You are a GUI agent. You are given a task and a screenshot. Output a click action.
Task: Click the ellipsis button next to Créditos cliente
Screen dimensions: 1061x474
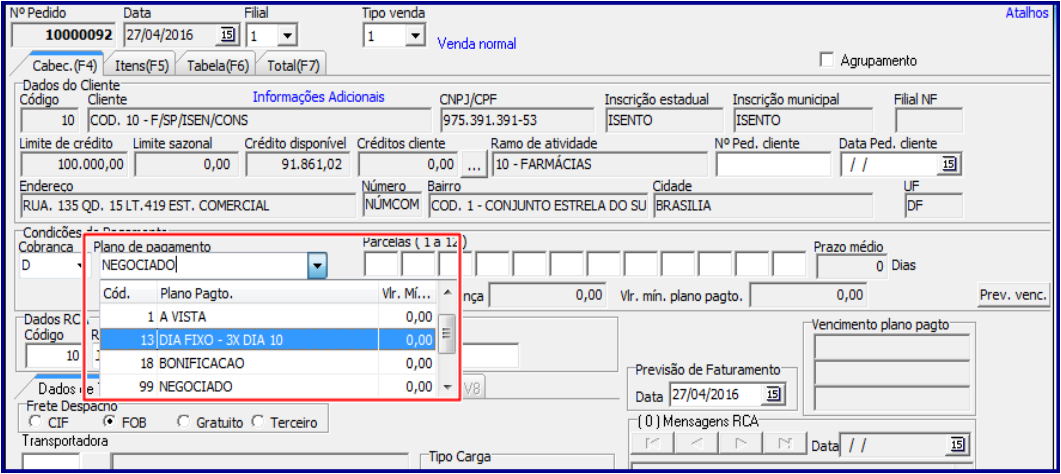coord(474,164)
